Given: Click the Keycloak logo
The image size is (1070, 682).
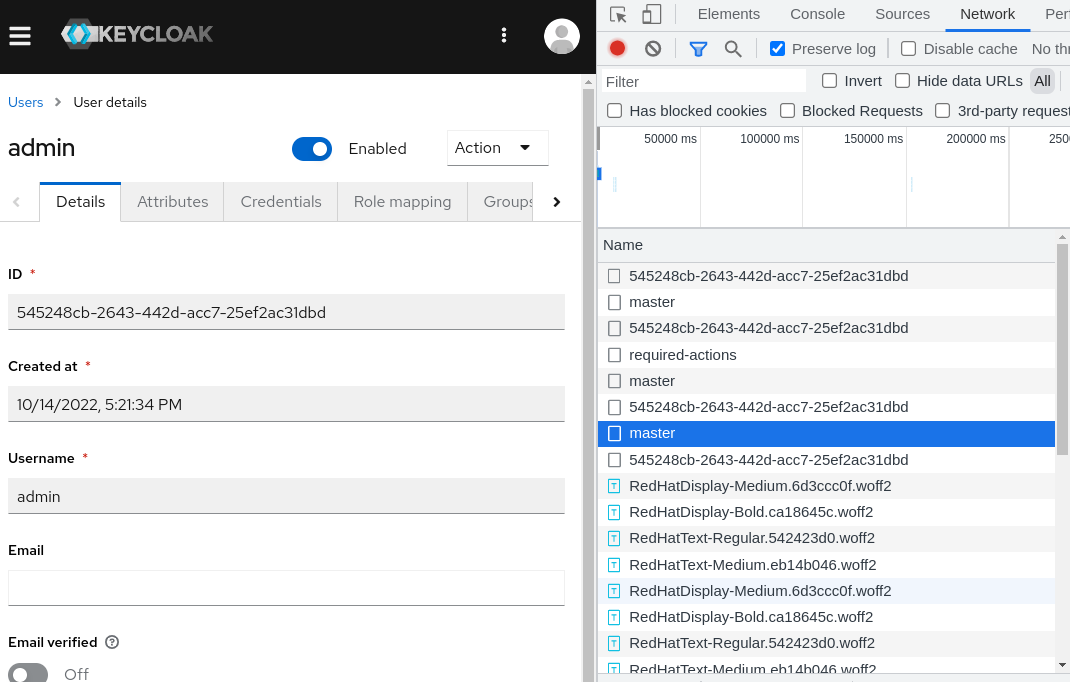Looking at the screenshot, I should pos(136,33).
